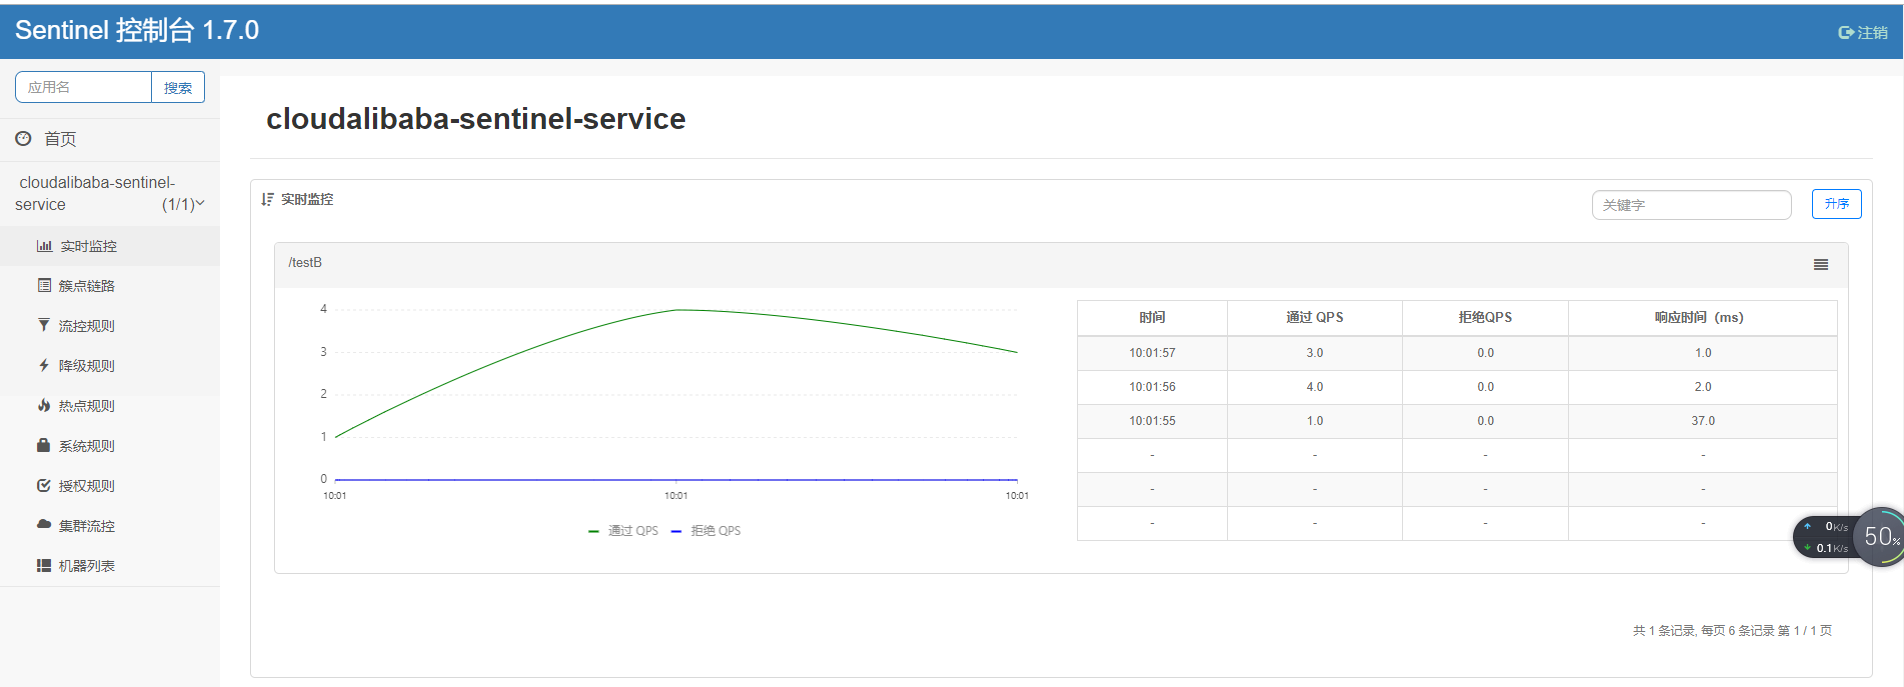Click the fire icon beside 热点规则
The image size is (1904, 687).
[44, 405]
